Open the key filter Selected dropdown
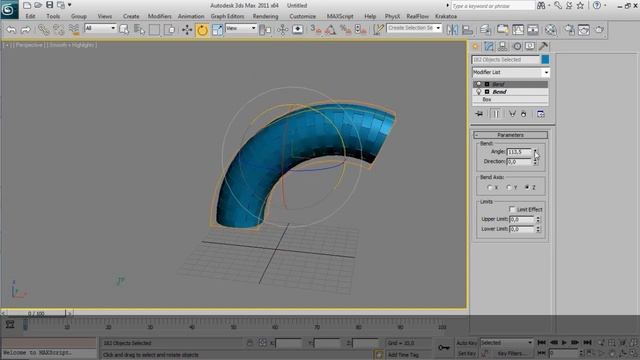Image resolution: width=640 pixels, height=360 pixels. coord(506,343)
